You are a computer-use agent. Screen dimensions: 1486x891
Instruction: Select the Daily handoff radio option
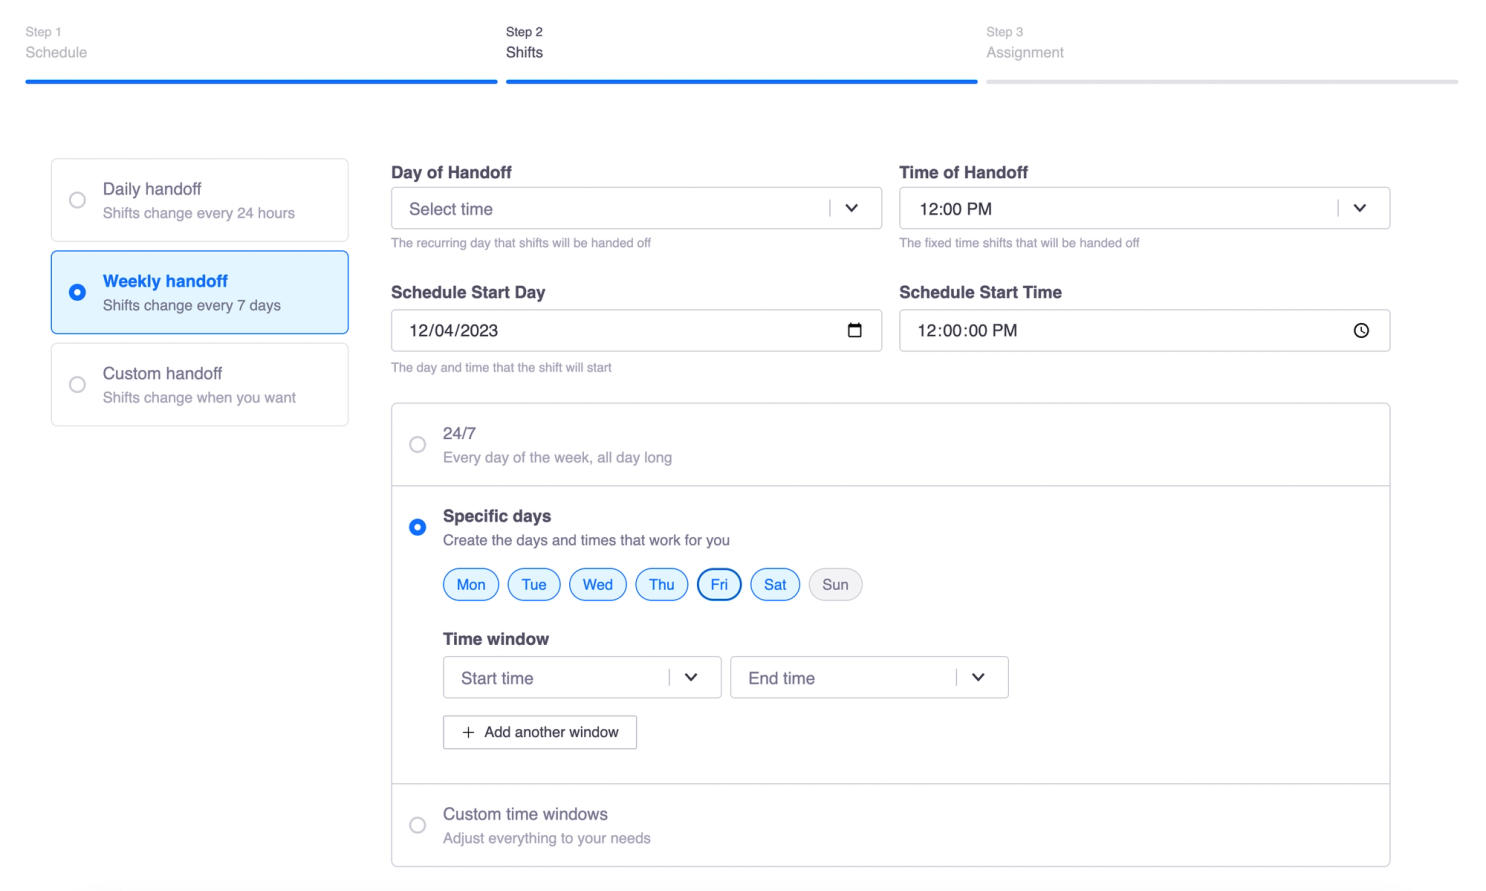[77, 200]
